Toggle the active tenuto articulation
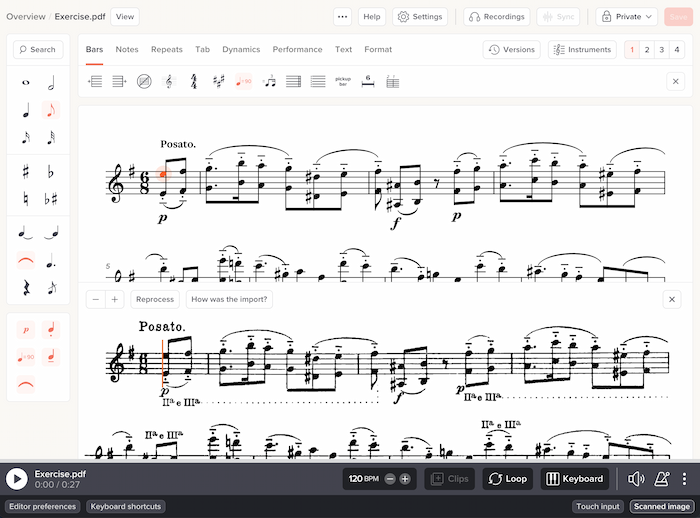The height and width of the screenshot is (518, 700). (x=51, y=357)
